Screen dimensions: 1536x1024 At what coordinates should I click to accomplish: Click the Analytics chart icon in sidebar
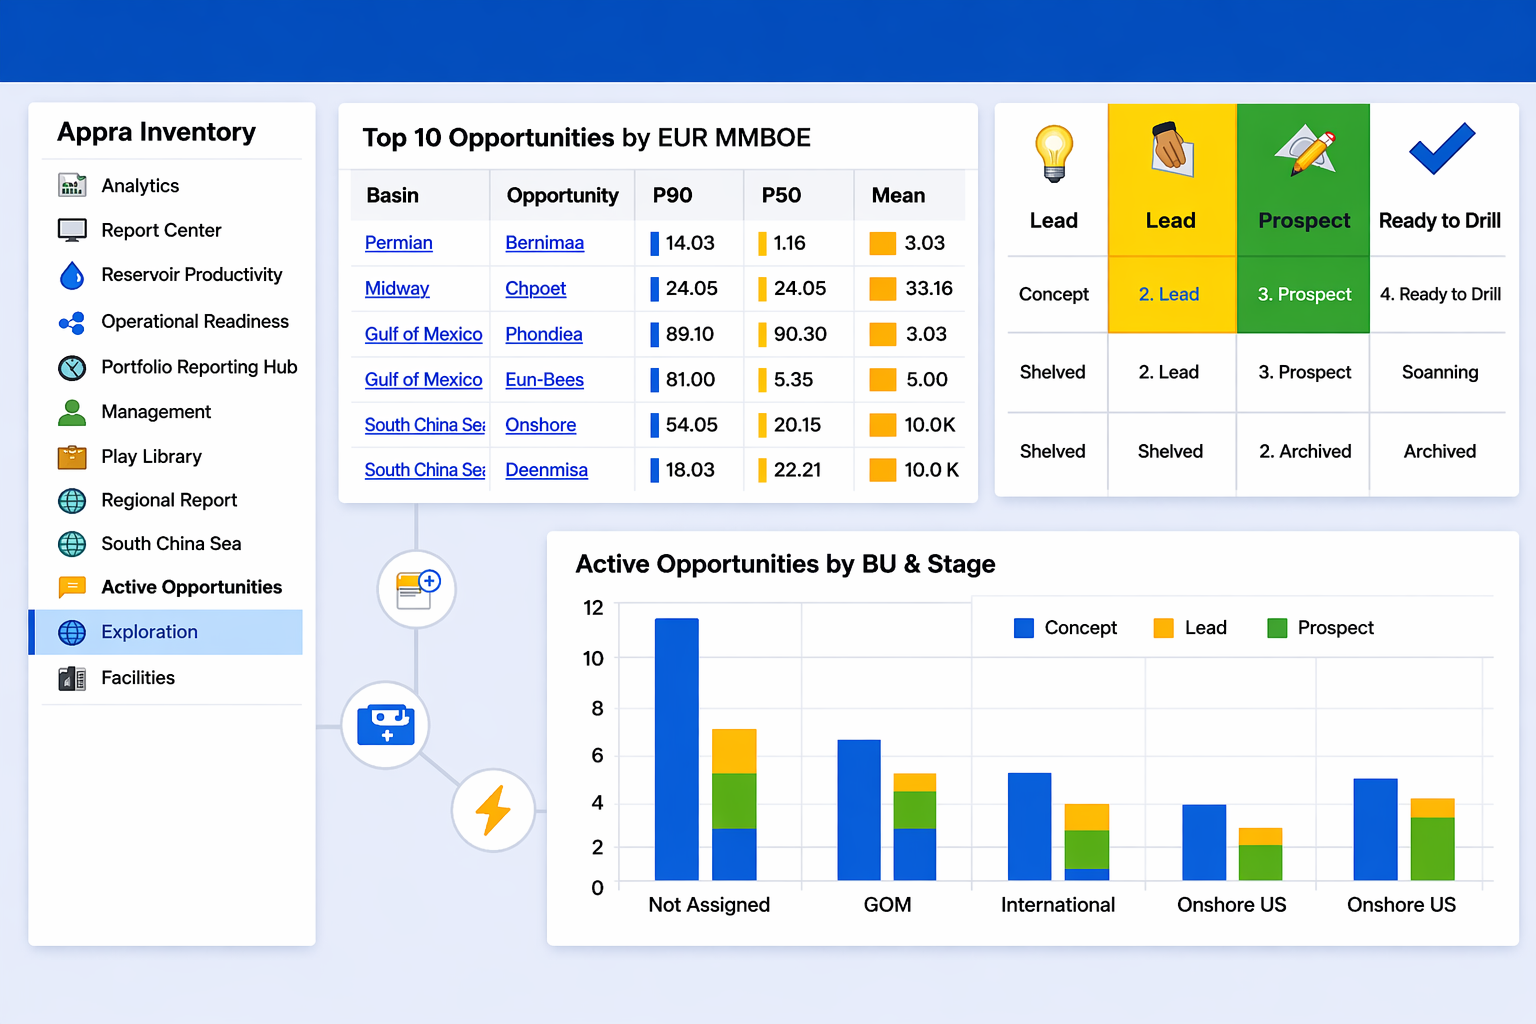point(72,185)
